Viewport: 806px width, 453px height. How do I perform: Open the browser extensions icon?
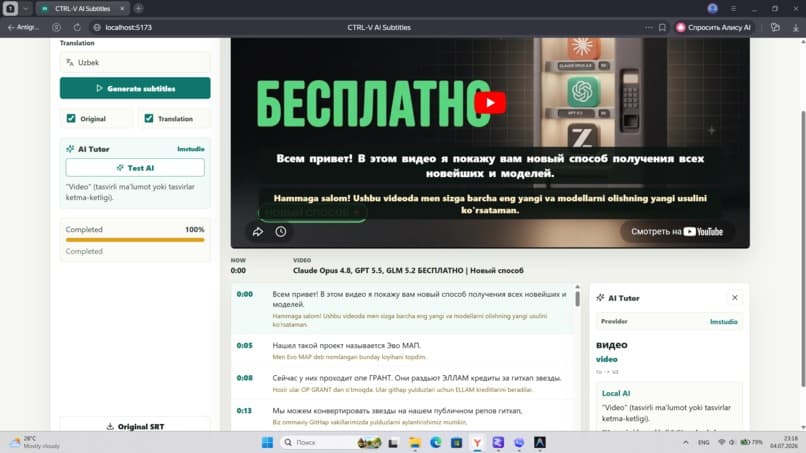click(775, 27)
